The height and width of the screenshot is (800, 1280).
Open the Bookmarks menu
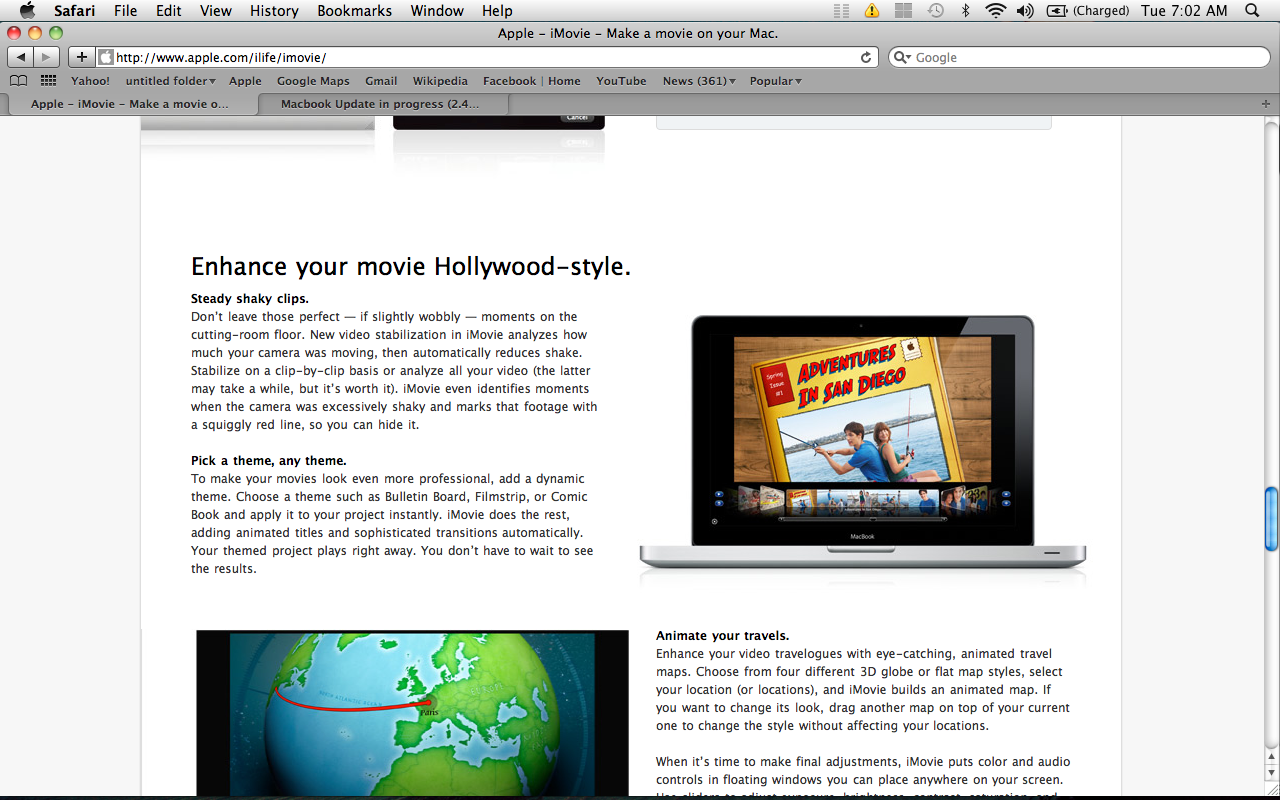[355, 11]
